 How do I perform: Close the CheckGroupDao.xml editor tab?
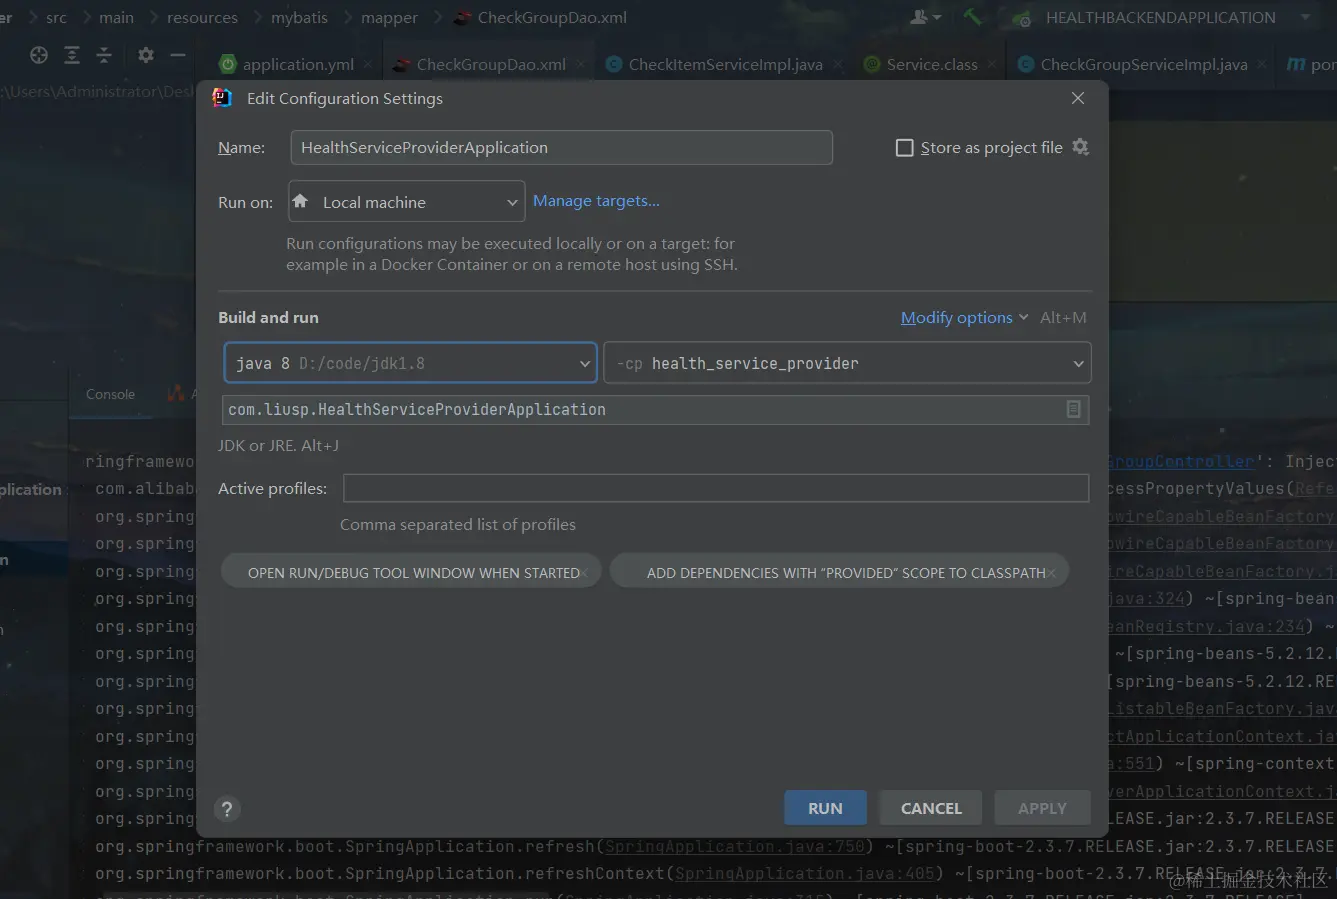point(579,64)
